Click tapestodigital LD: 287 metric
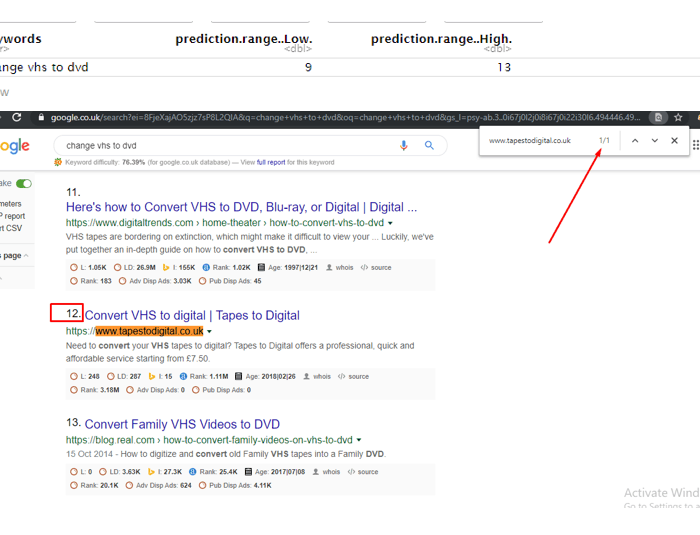The width and height of the screenshot is (700, 535). [124, 376]
